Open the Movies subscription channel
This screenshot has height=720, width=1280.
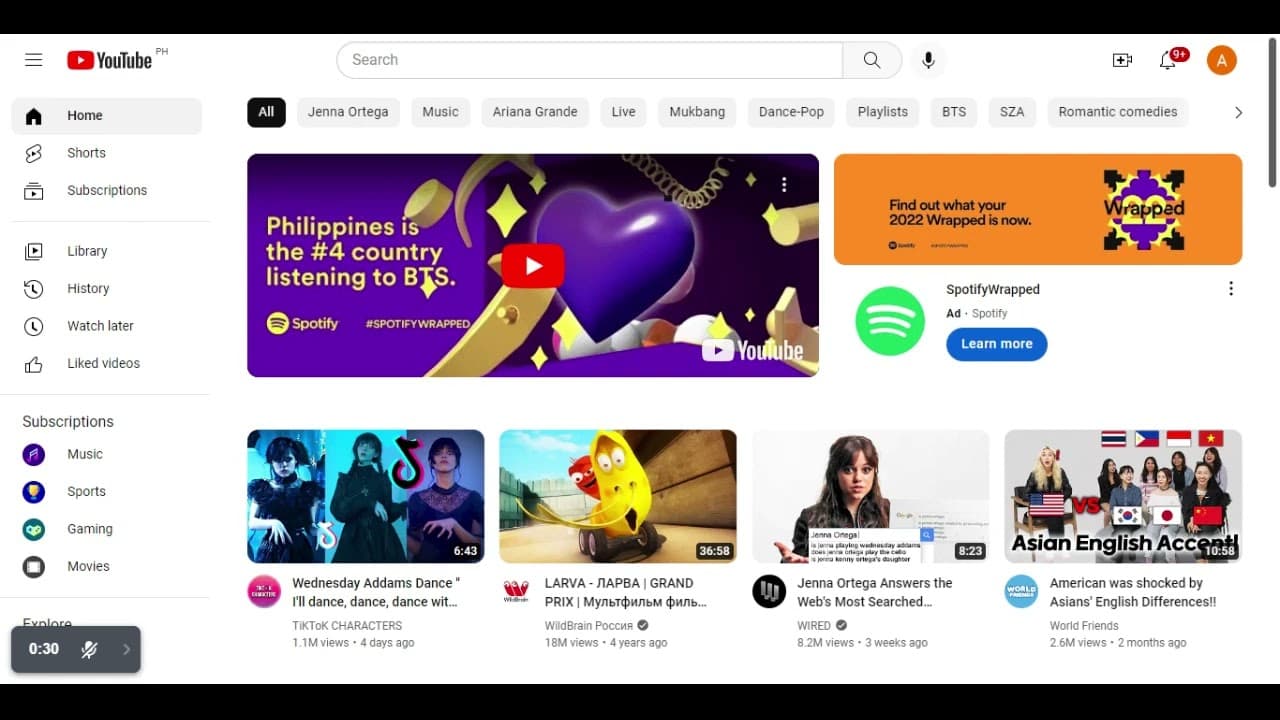(107, 566)
